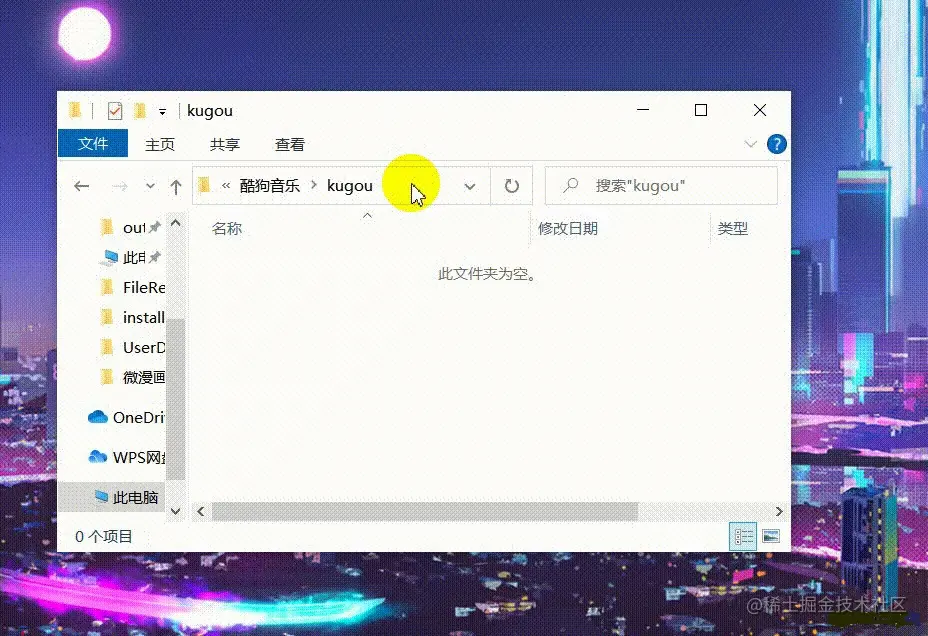Click horizontal scrollbar right arrow
The height and width of the screenshot is (636, 928).
point(779,511)
